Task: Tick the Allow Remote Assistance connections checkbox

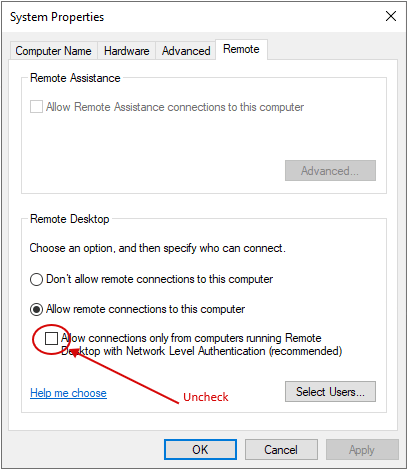Action: (x=36, y=107)
